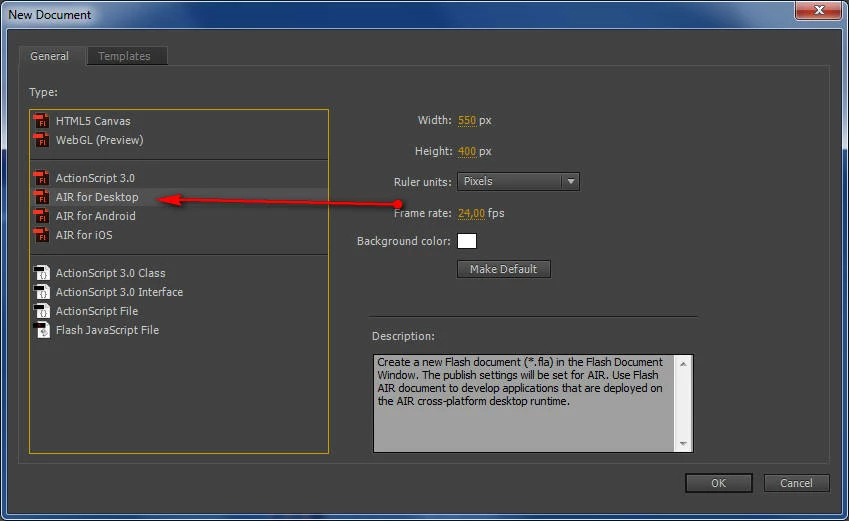The width and height of the screenshot is (849, 521).
Task: Close the New Document dialog
Action: (819, 10)
